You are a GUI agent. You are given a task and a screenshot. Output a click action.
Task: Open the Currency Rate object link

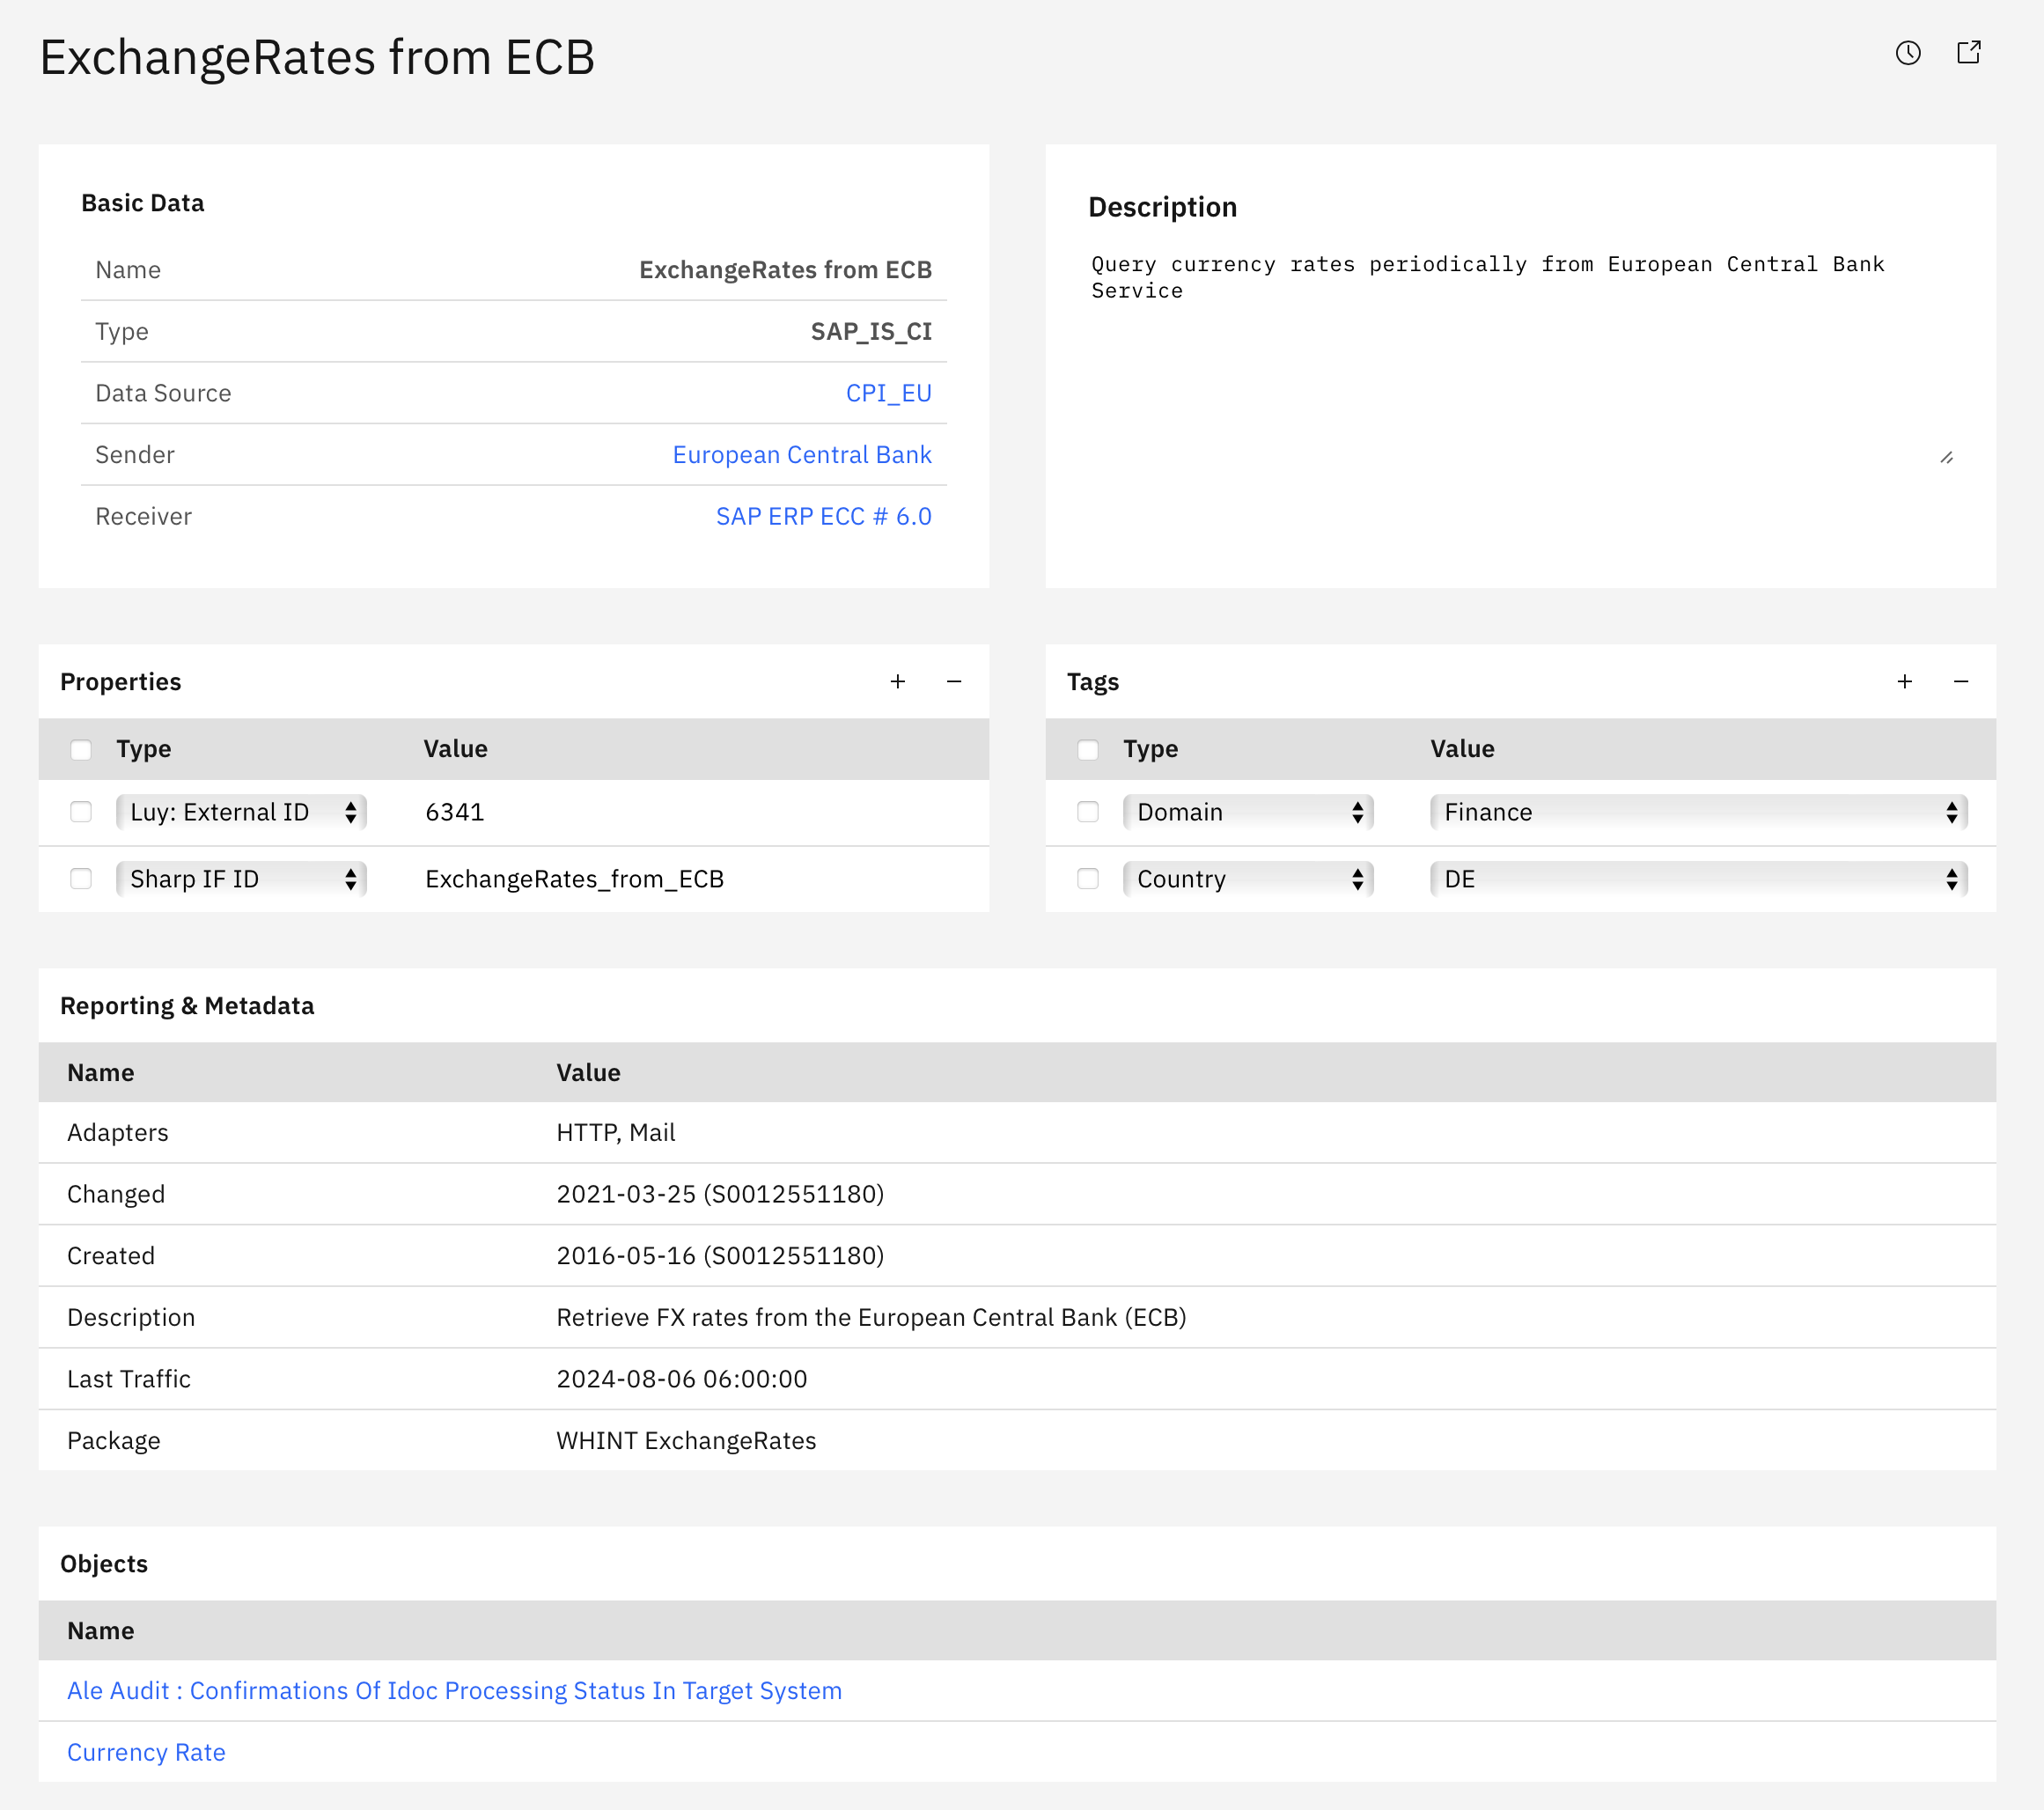(x=146, y=1753)
